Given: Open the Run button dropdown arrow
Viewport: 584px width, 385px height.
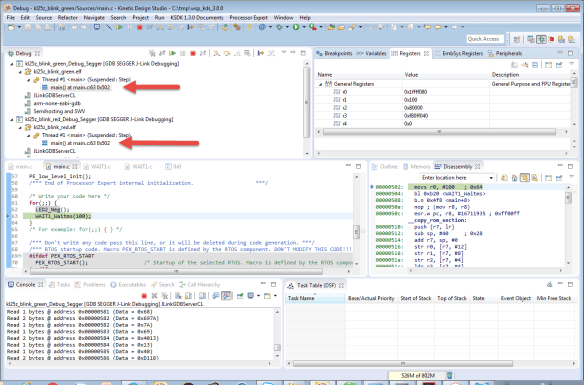Looking at the screenshot, I should click(x=304, y=27).
